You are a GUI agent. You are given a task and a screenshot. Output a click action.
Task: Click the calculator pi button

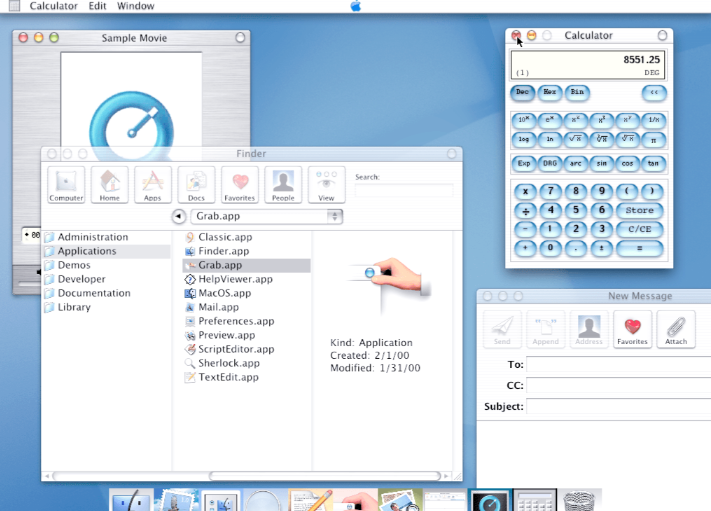[x=653, y=140]
